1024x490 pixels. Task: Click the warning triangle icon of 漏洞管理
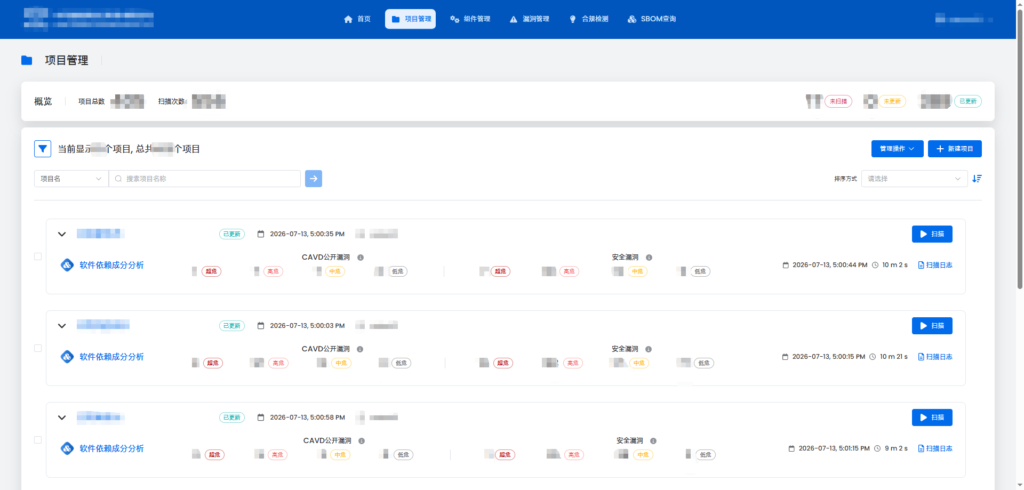513,19
